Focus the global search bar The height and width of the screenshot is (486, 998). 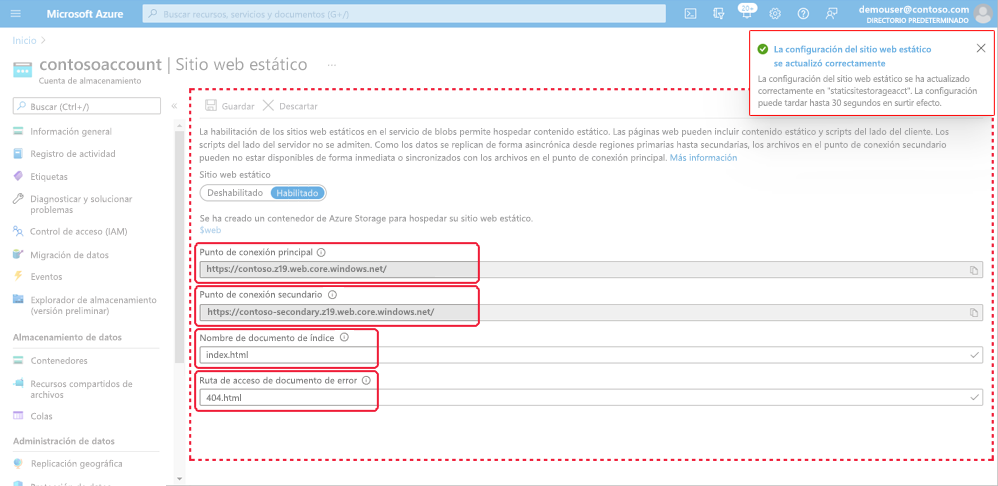coord(404,13)
